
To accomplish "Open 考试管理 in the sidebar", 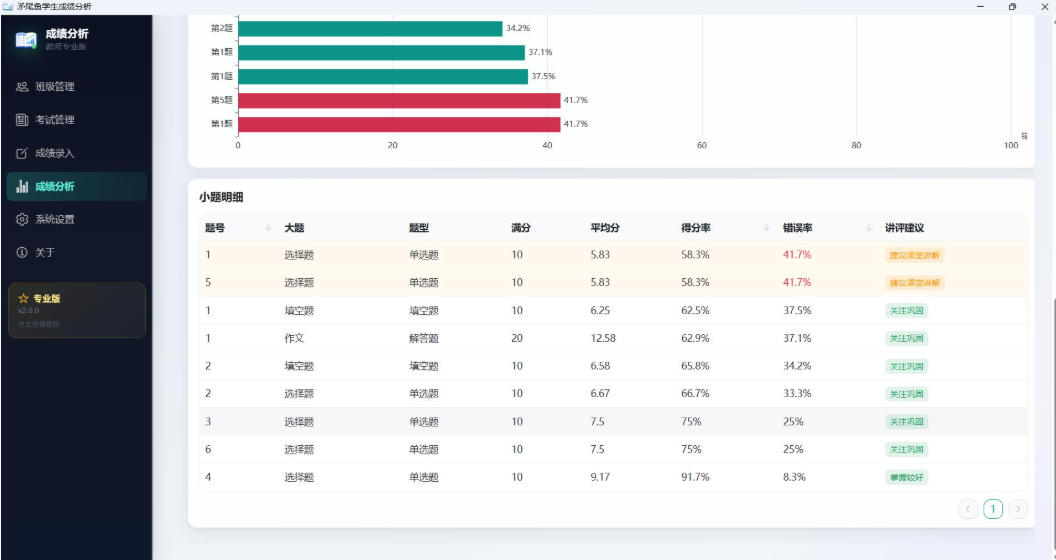I will 76,120.
